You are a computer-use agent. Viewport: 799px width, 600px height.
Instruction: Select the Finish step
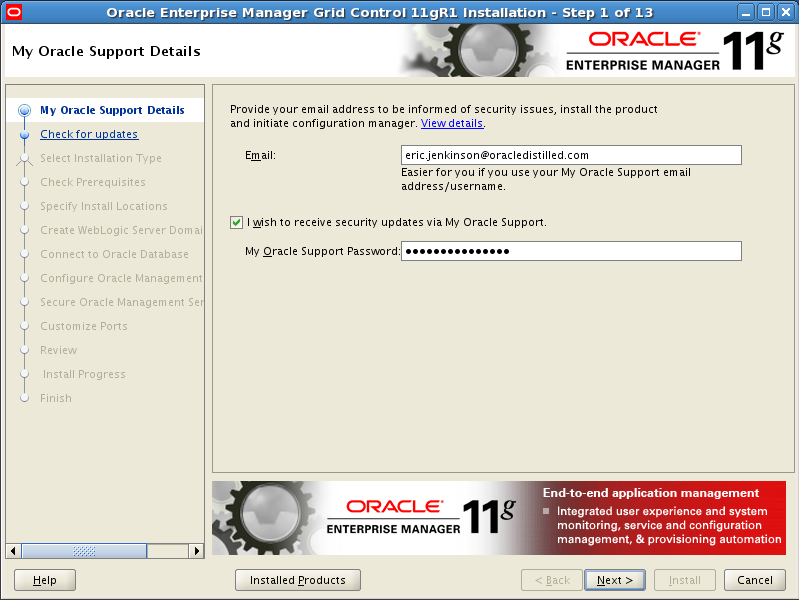coord(56,398)
